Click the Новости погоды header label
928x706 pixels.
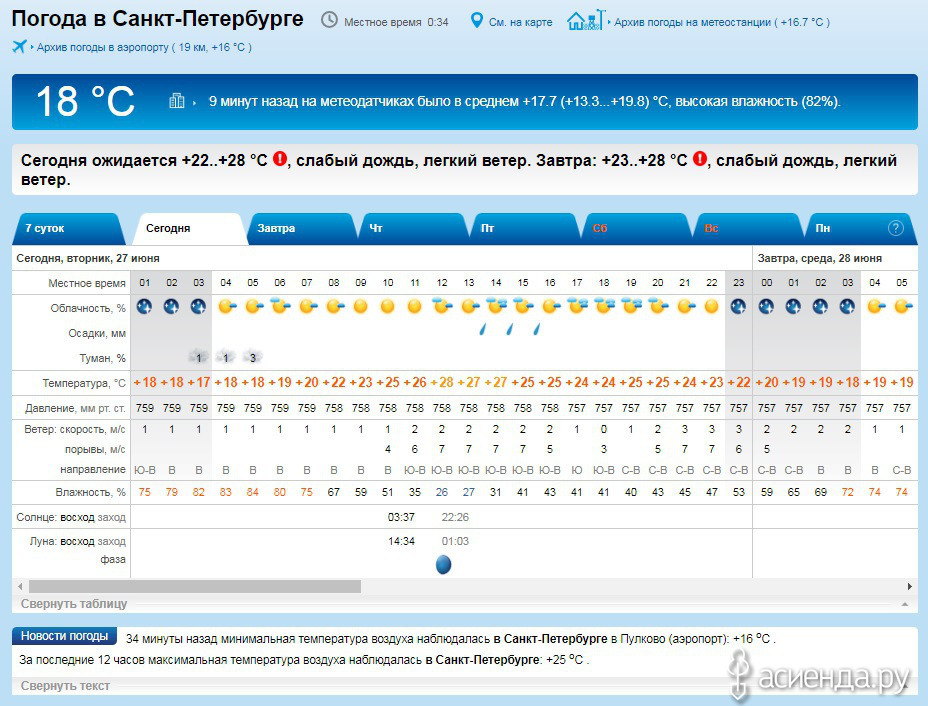point(64,637)
